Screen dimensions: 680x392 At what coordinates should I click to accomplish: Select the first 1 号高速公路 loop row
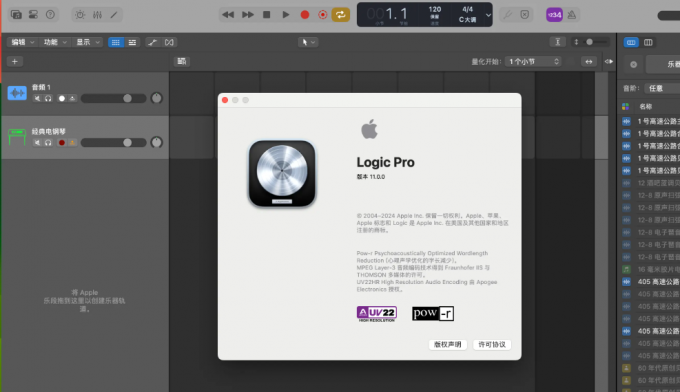(x=651, y=121)
